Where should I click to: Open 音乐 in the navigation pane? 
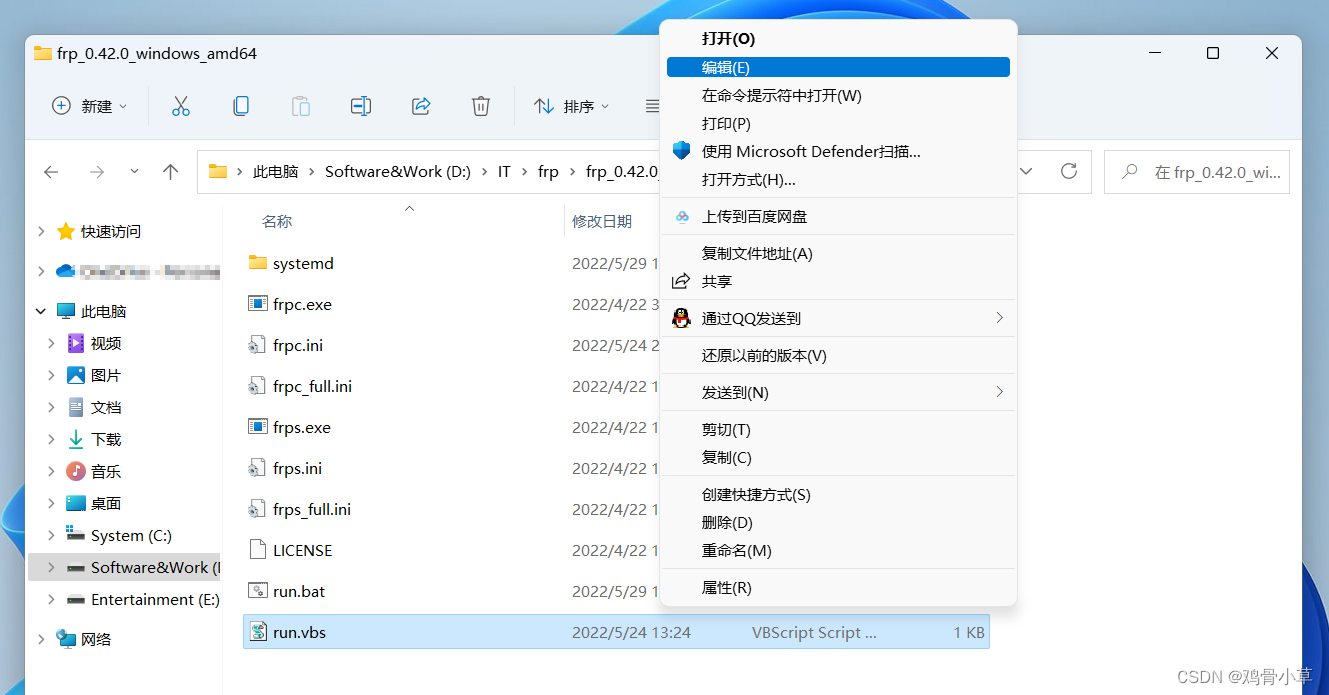106,471
